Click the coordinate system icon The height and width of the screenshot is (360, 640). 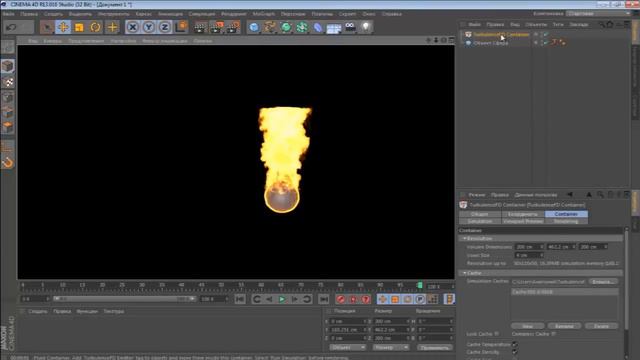click(x=181, y=27)
